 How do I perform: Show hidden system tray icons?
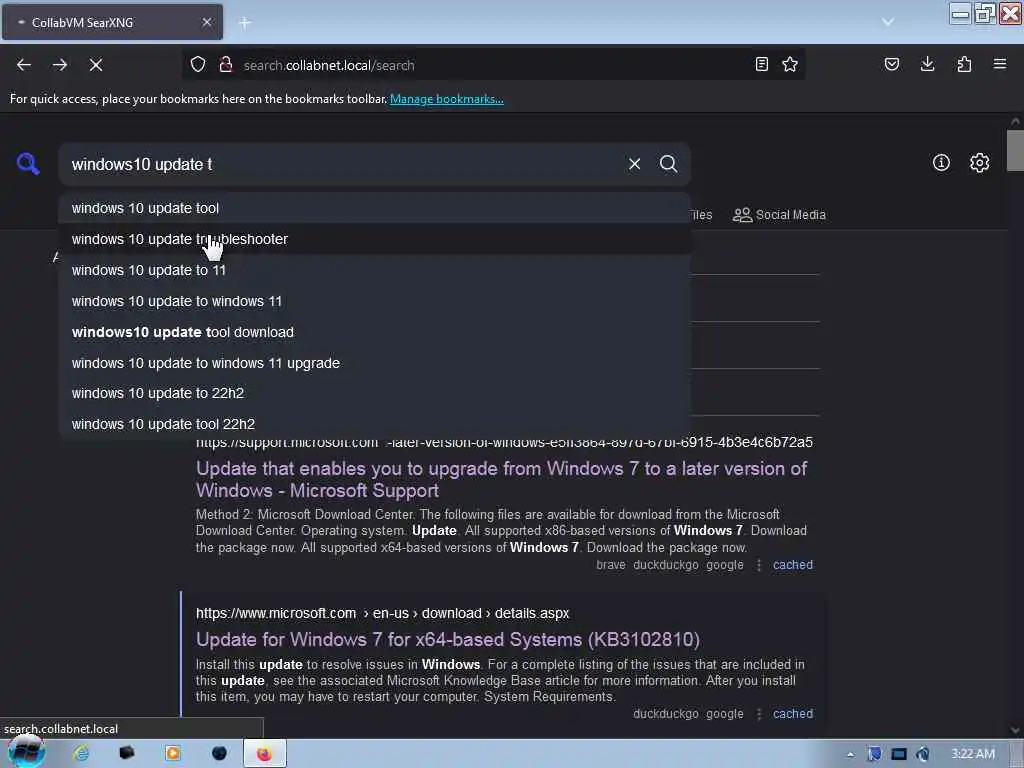click(x=850, y=754)
